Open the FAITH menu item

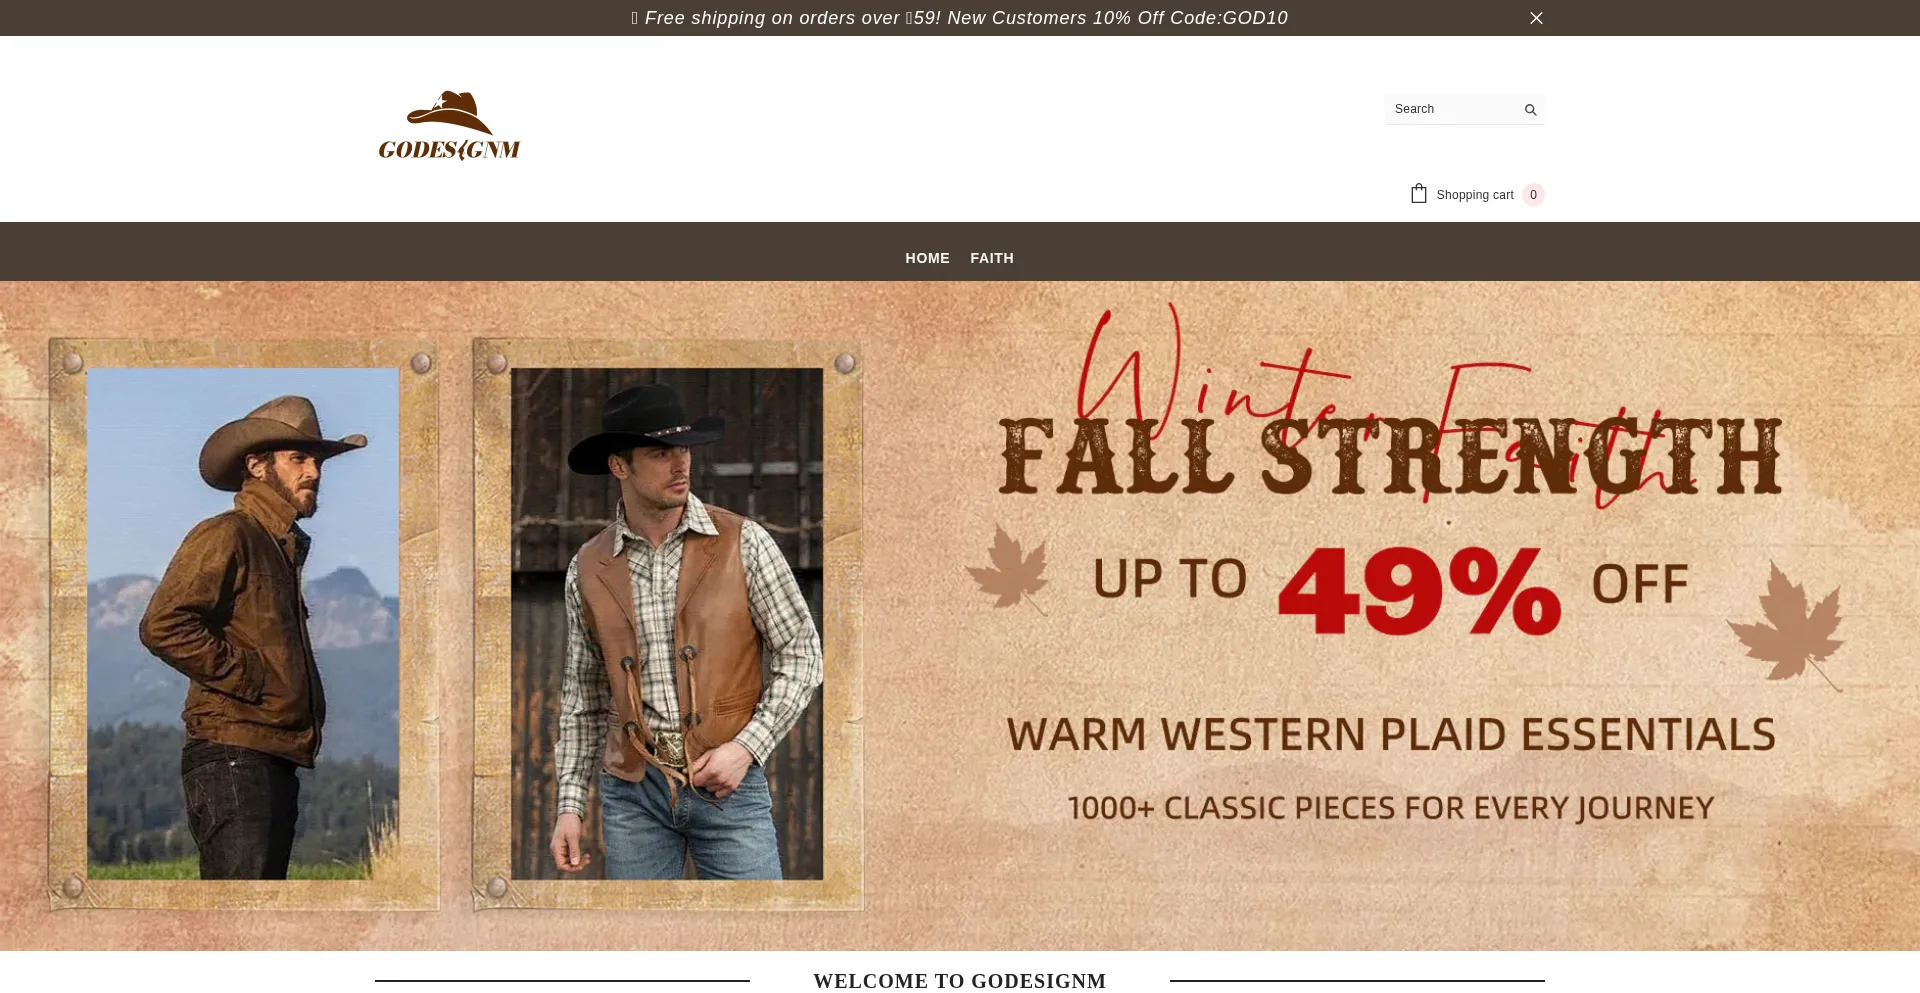coord(992,258)
